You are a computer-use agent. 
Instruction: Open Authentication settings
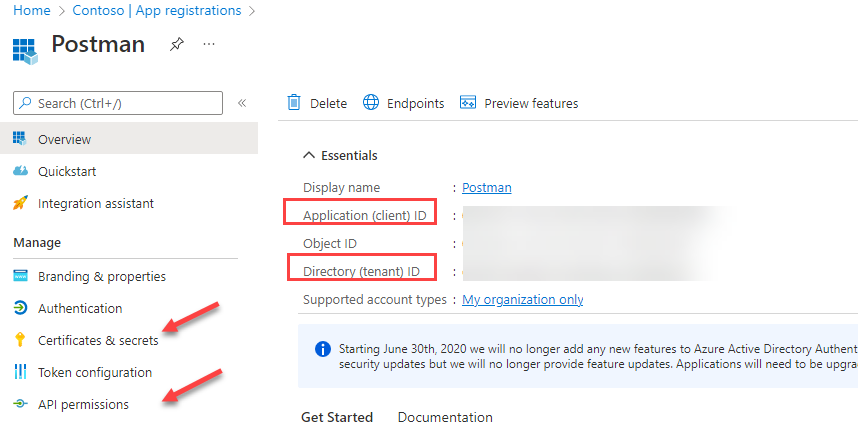point(80,308)
